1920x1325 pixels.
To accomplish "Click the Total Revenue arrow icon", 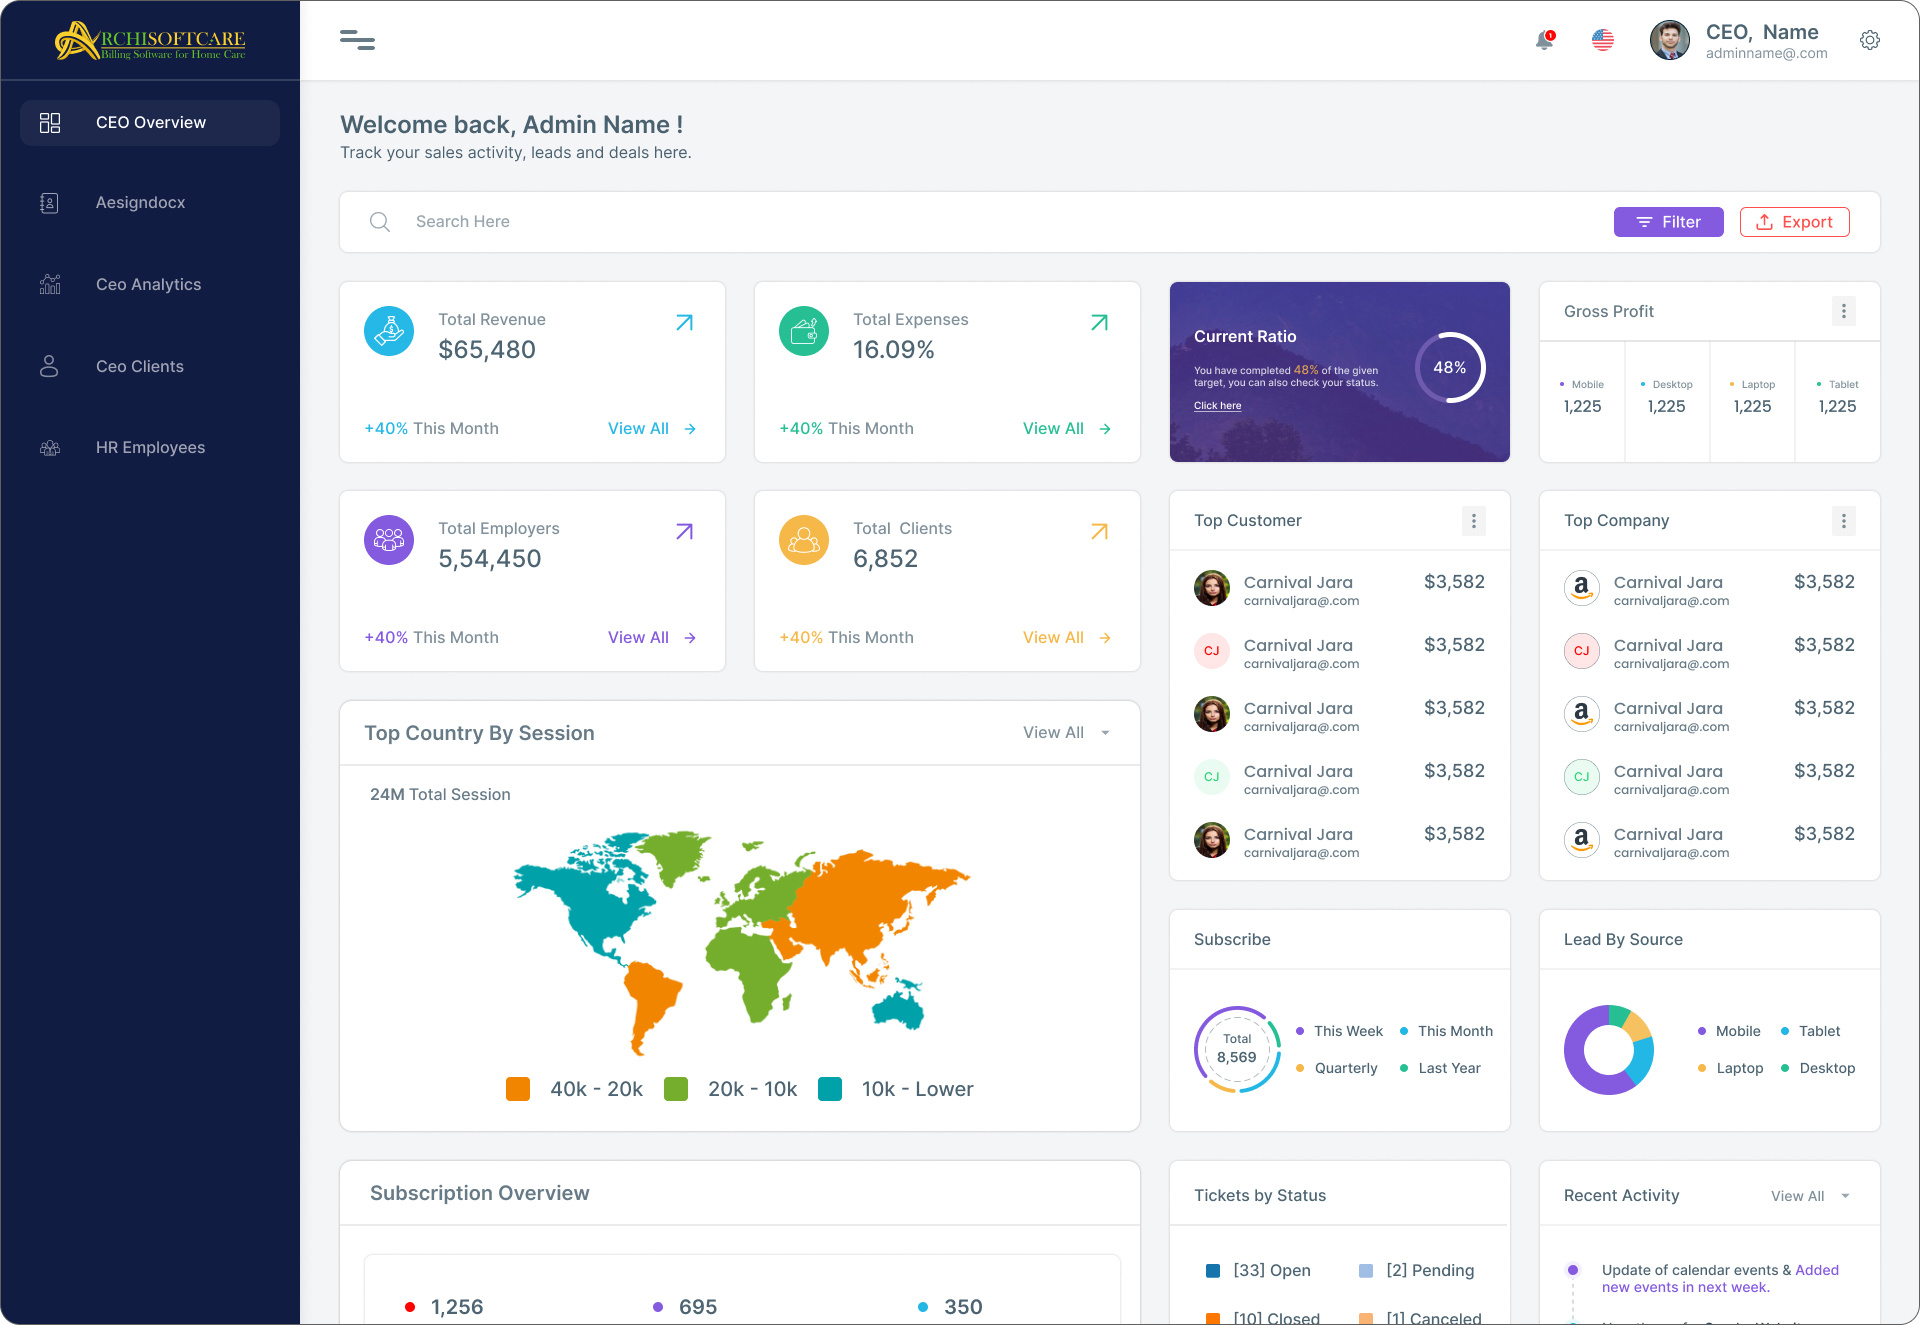I will [684, 322].
